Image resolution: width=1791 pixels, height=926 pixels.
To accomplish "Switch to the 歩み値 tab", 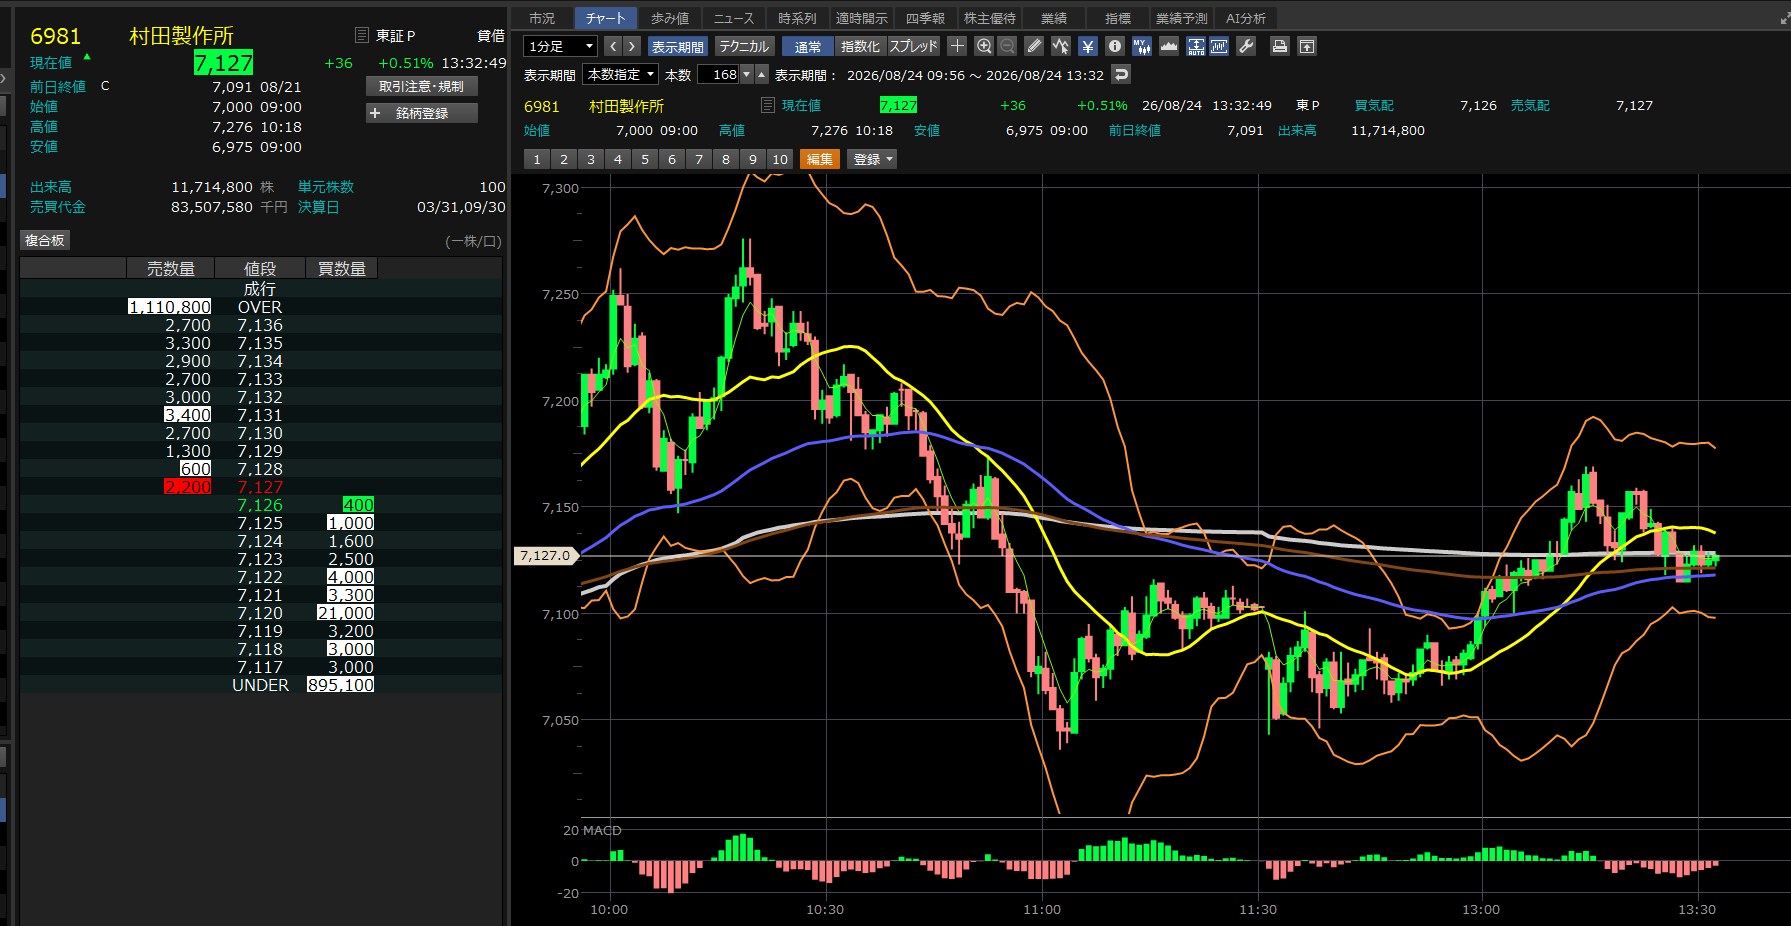I will (669, 18).
